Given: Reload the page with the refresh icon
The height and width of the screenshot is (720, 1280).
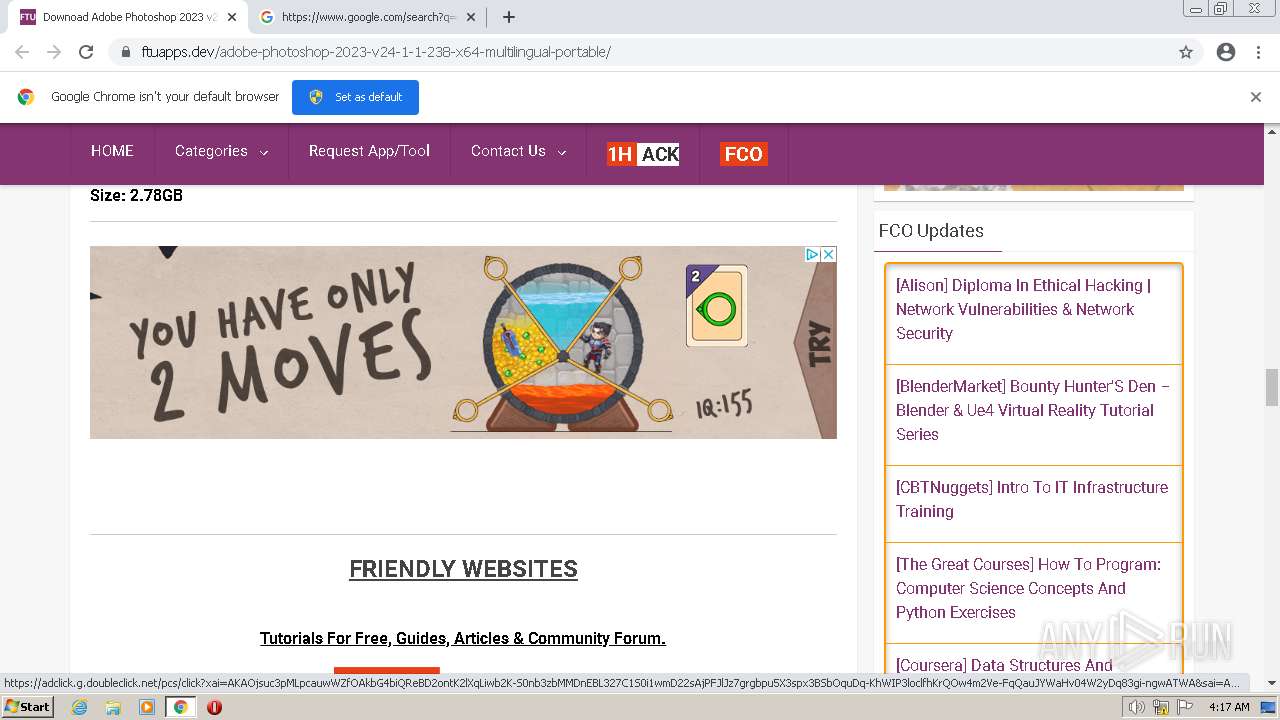Looking at the screenshot, I should click(86, 52).
